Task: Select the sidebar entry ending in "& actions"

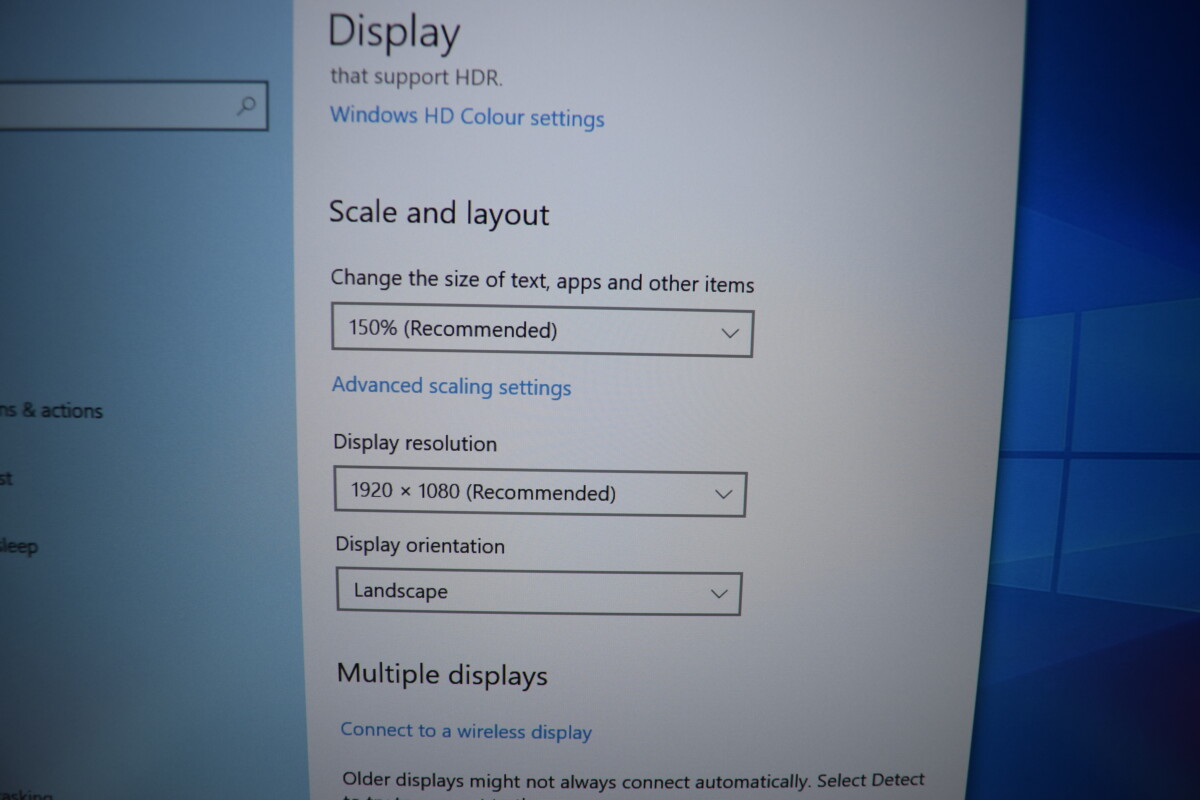Action: pyautogui.click(x=51, y=410)
